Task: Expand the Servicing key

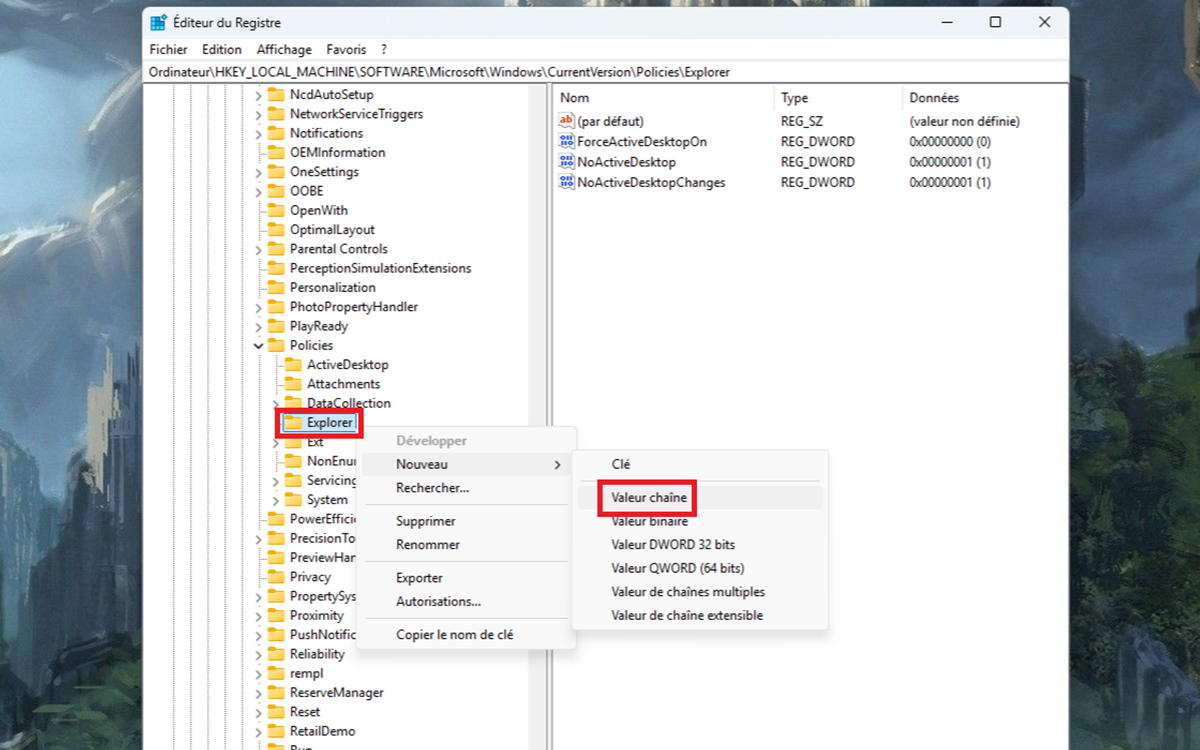Action: (275, 481)
